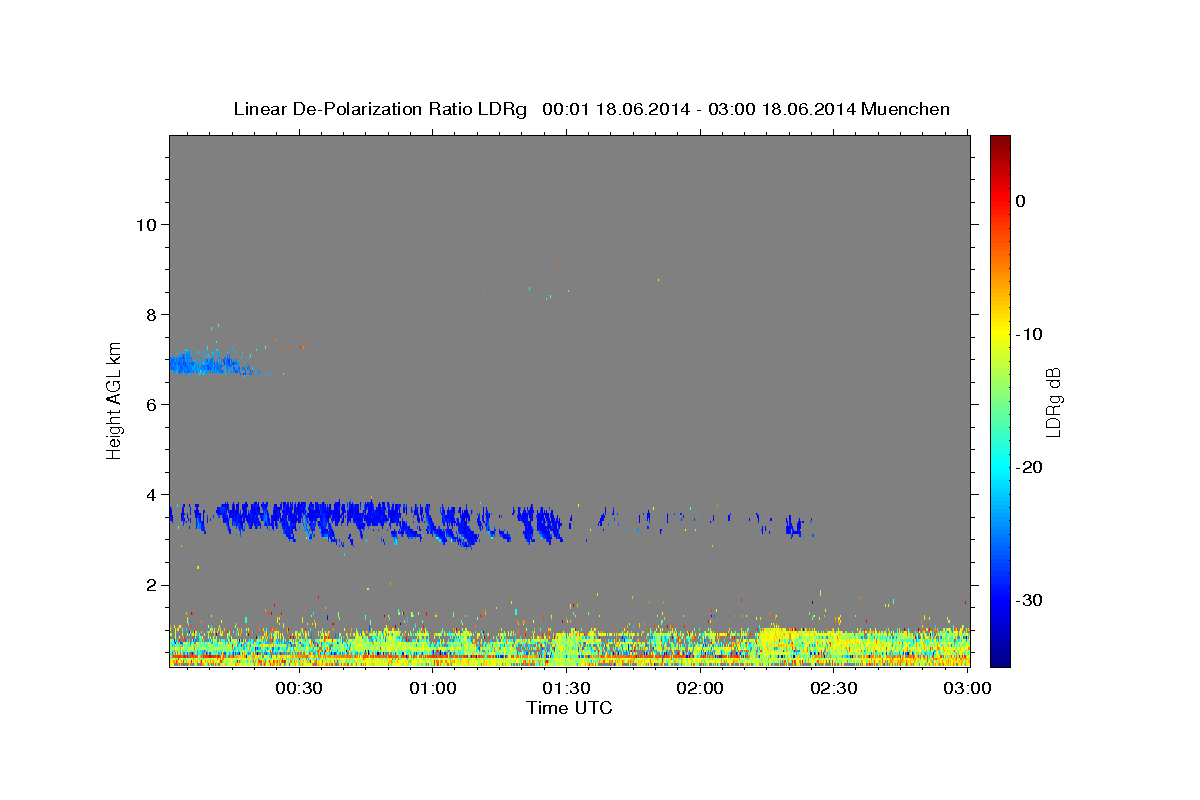Click the 01:30 time tick label

coord(566,688)
